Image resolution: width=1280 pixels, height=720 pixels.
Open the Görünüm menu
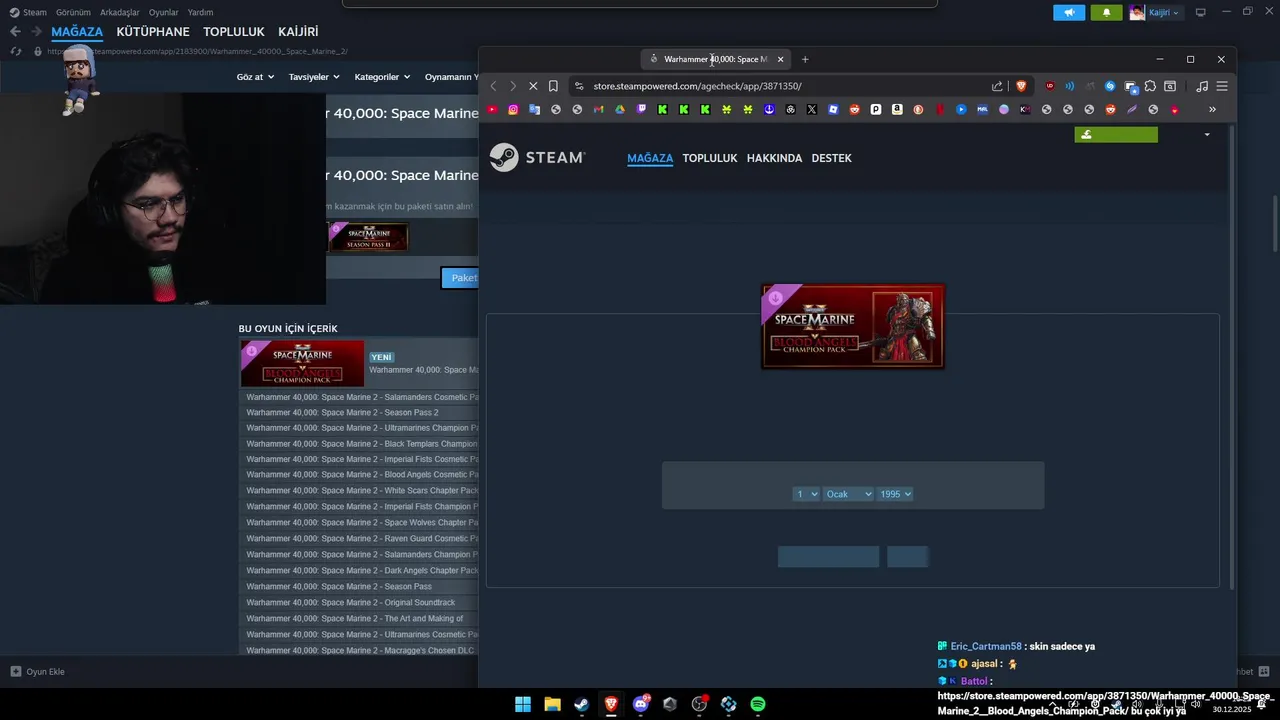pyautogui.click(x=73, y=13)
